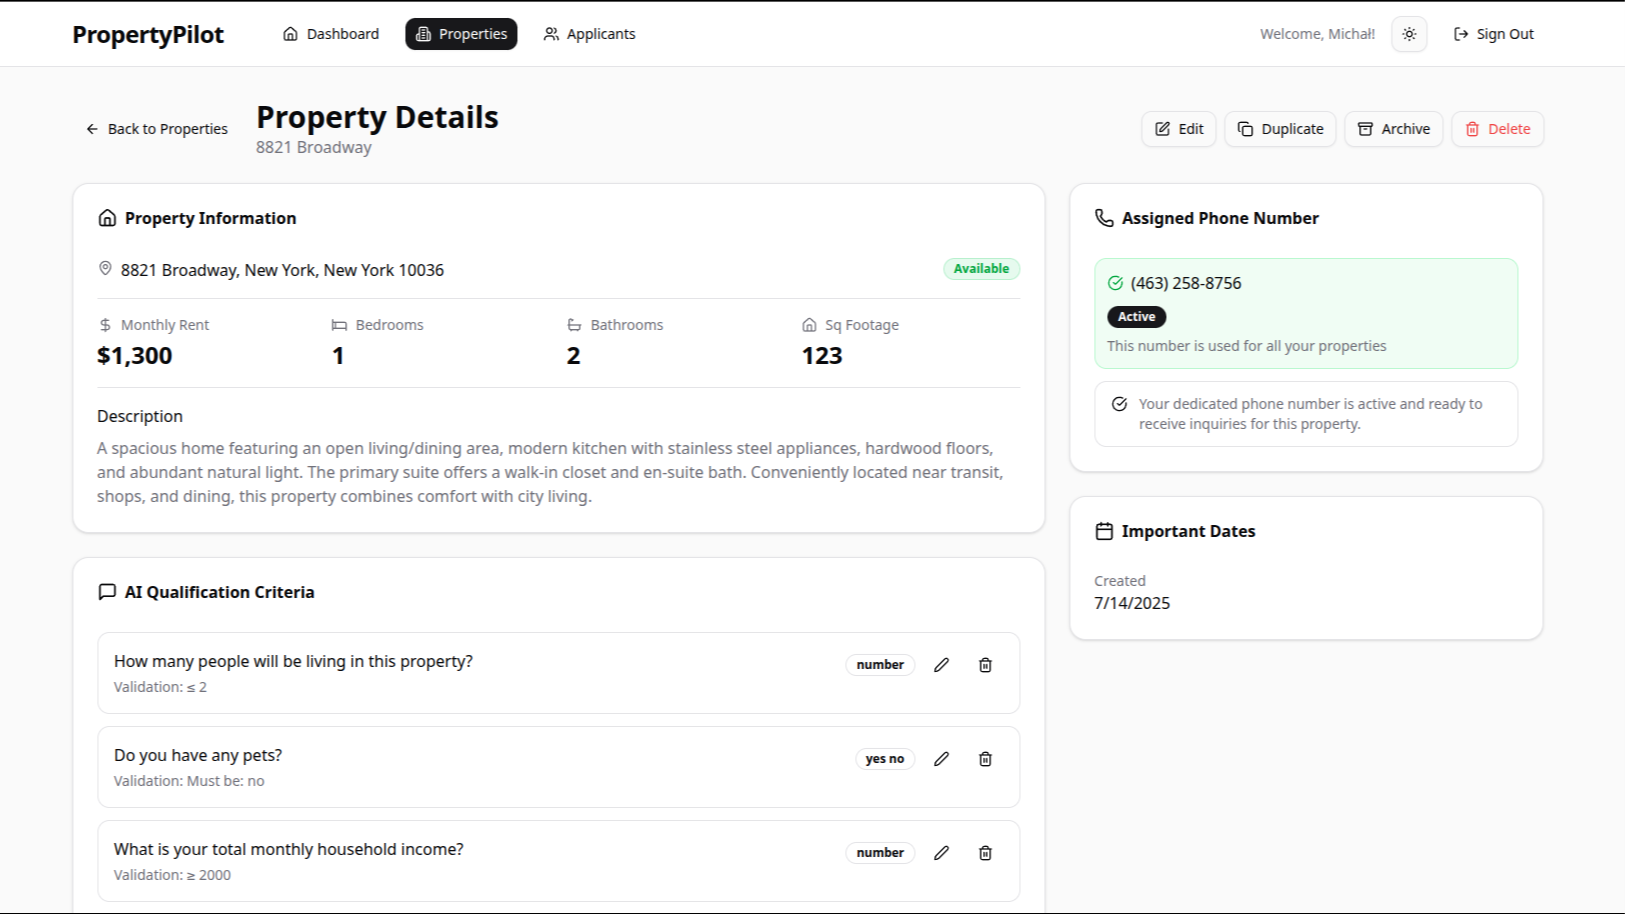1625x914 pixels.
Task: Click the trash icon beside the household income question
Action: click(985, 853)
